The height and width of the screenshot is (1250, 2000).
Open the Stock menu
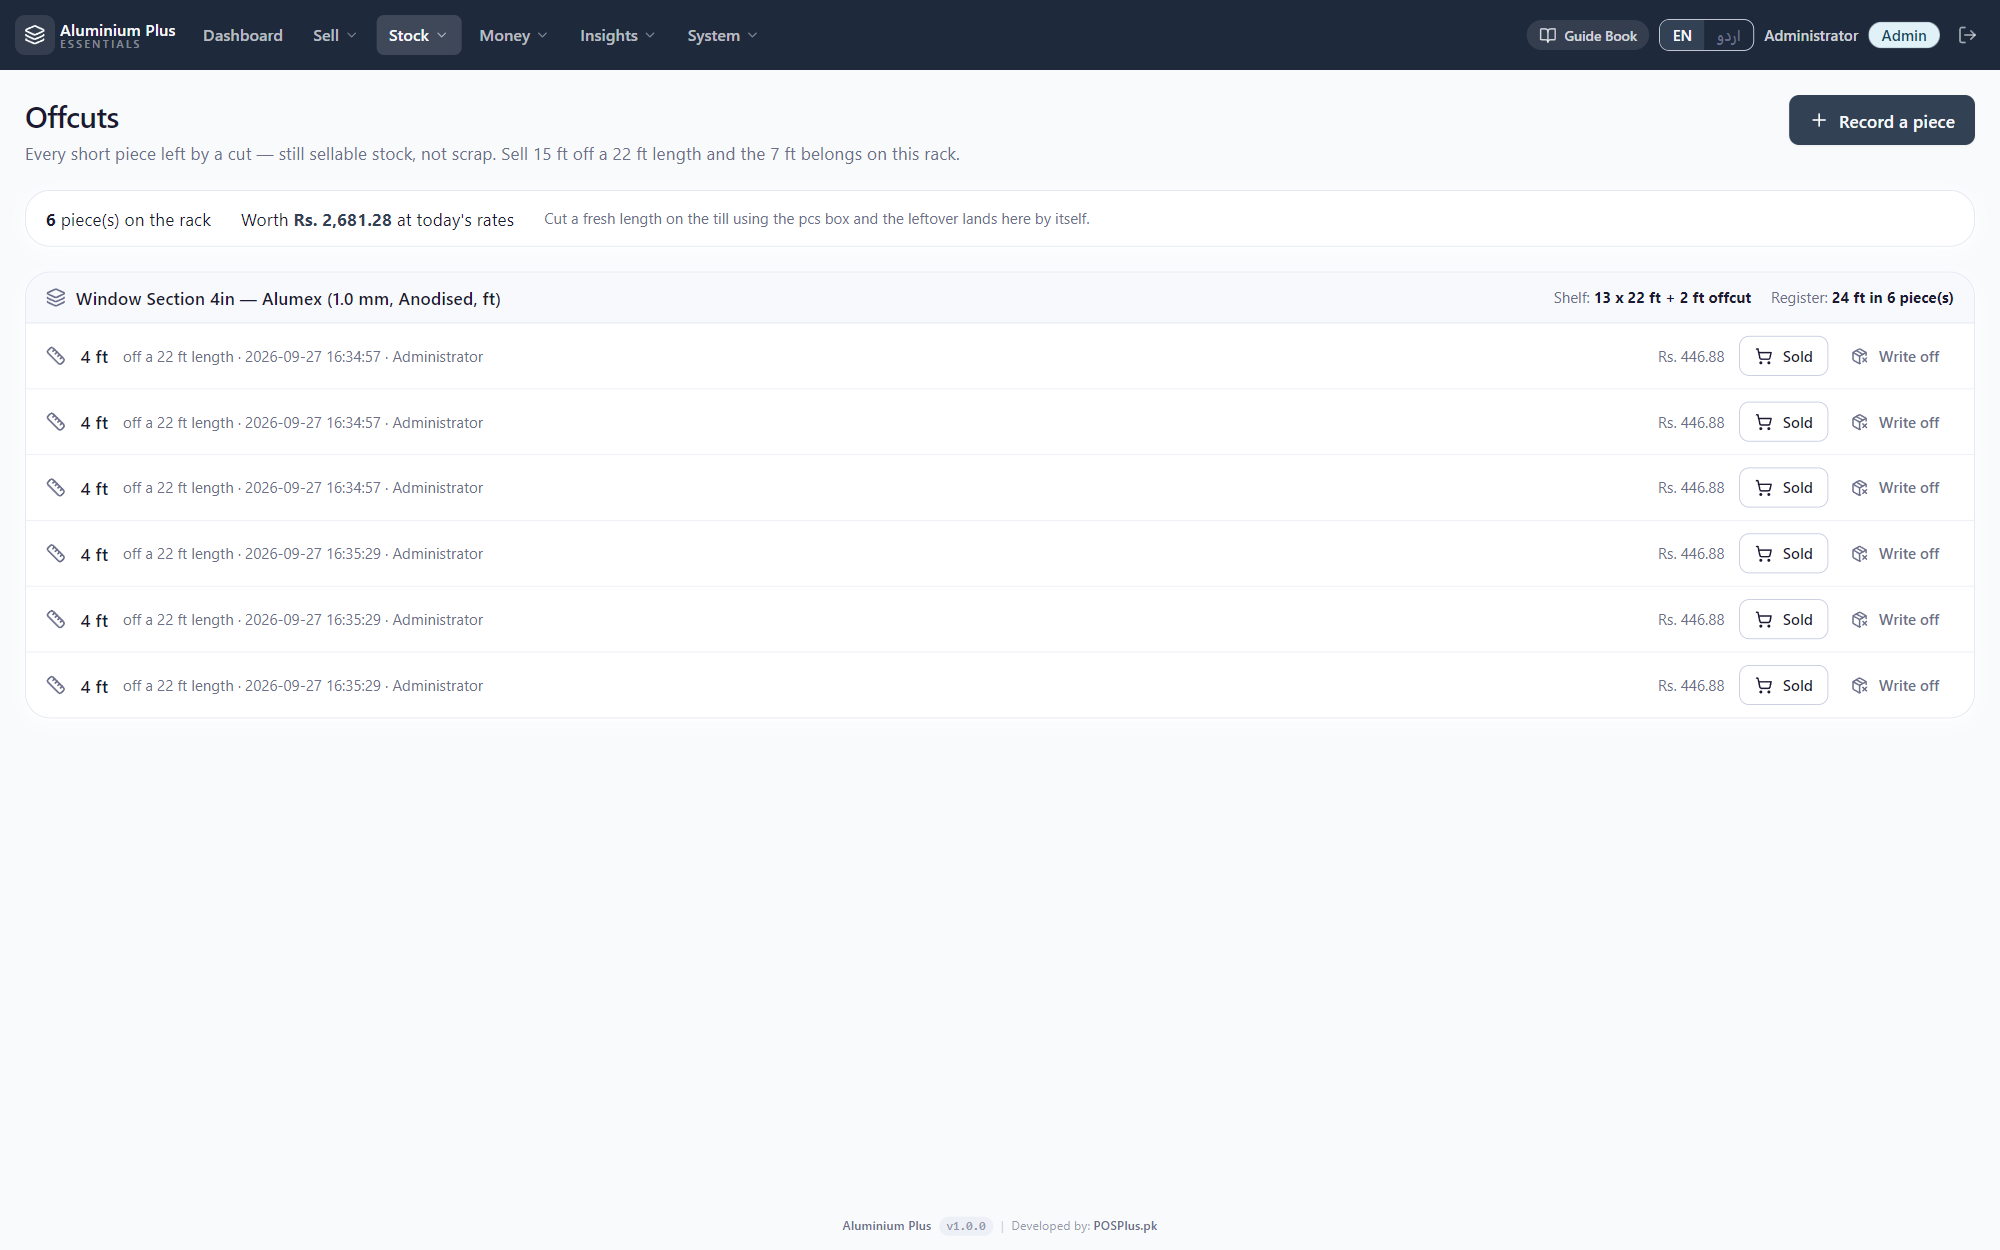[x=418, y=35]
